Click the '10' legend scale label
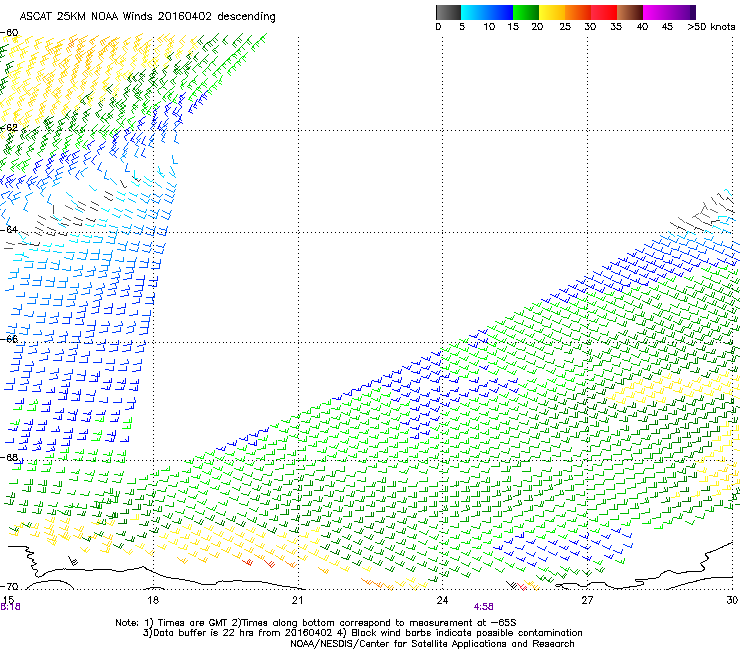This screenshot has height=650, width=740. point(489,27)
